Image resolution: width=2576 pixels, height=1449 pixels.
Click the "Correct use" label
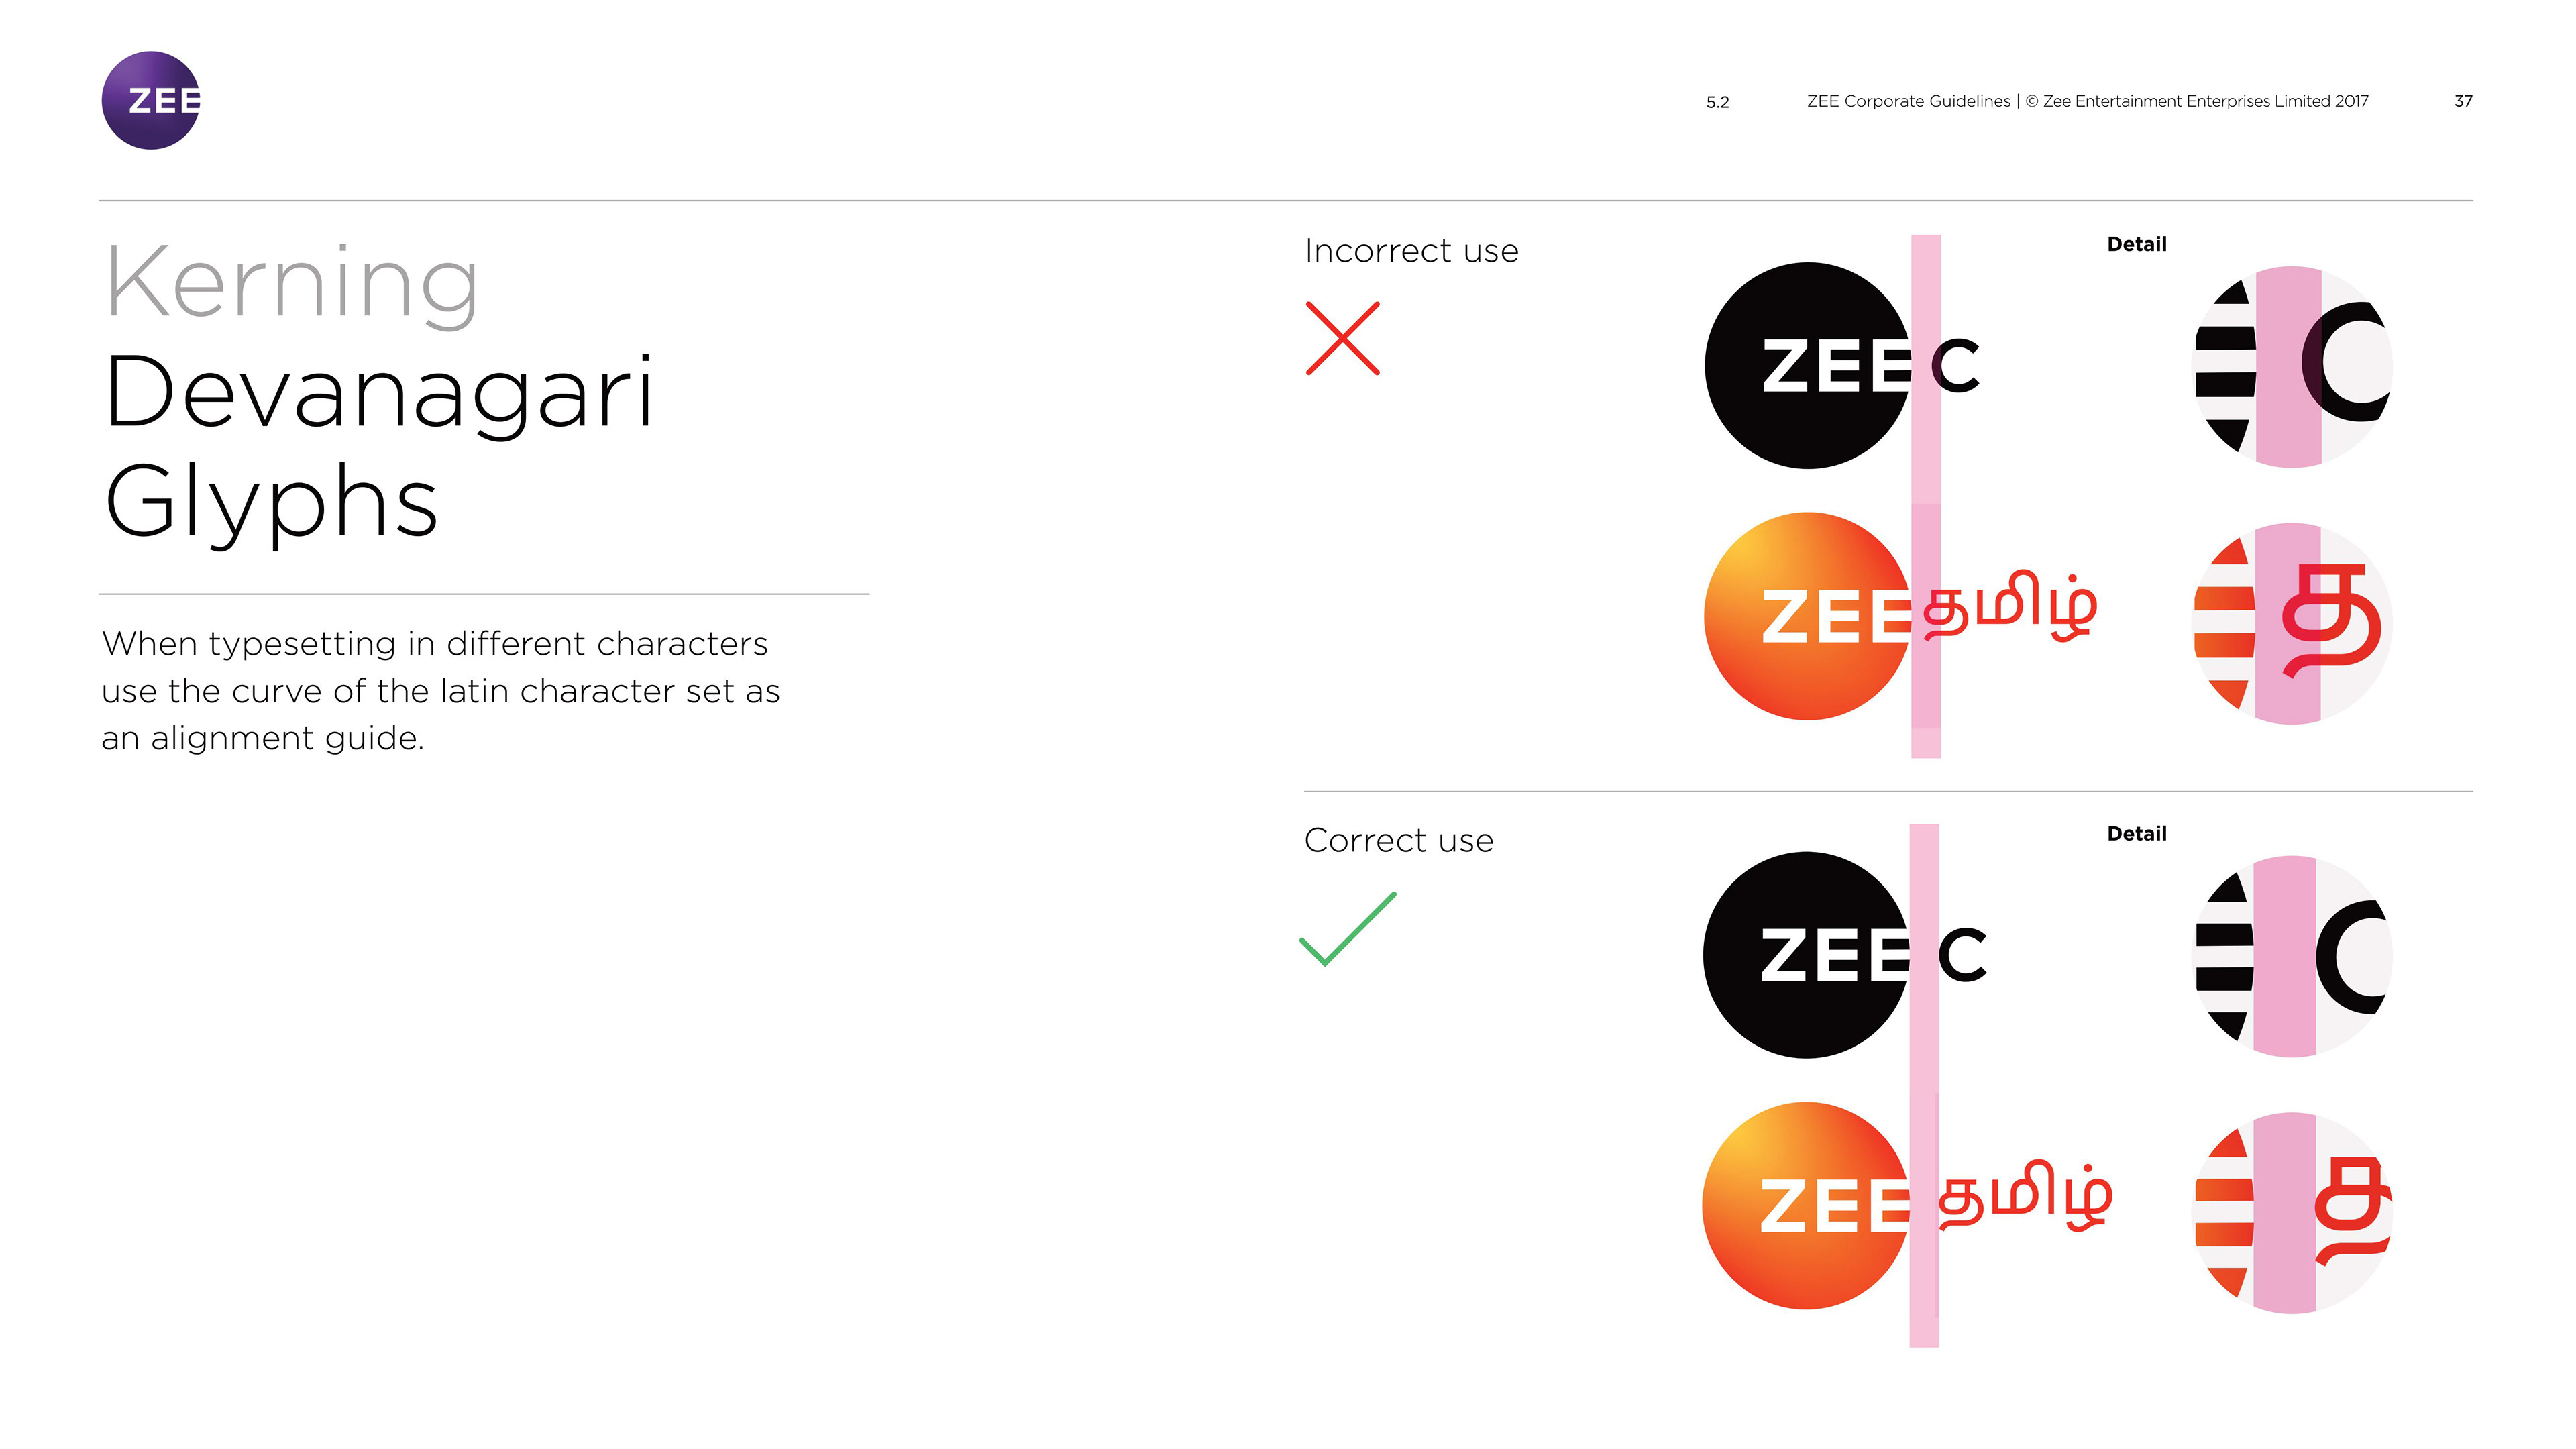[x=1398, y=840]
